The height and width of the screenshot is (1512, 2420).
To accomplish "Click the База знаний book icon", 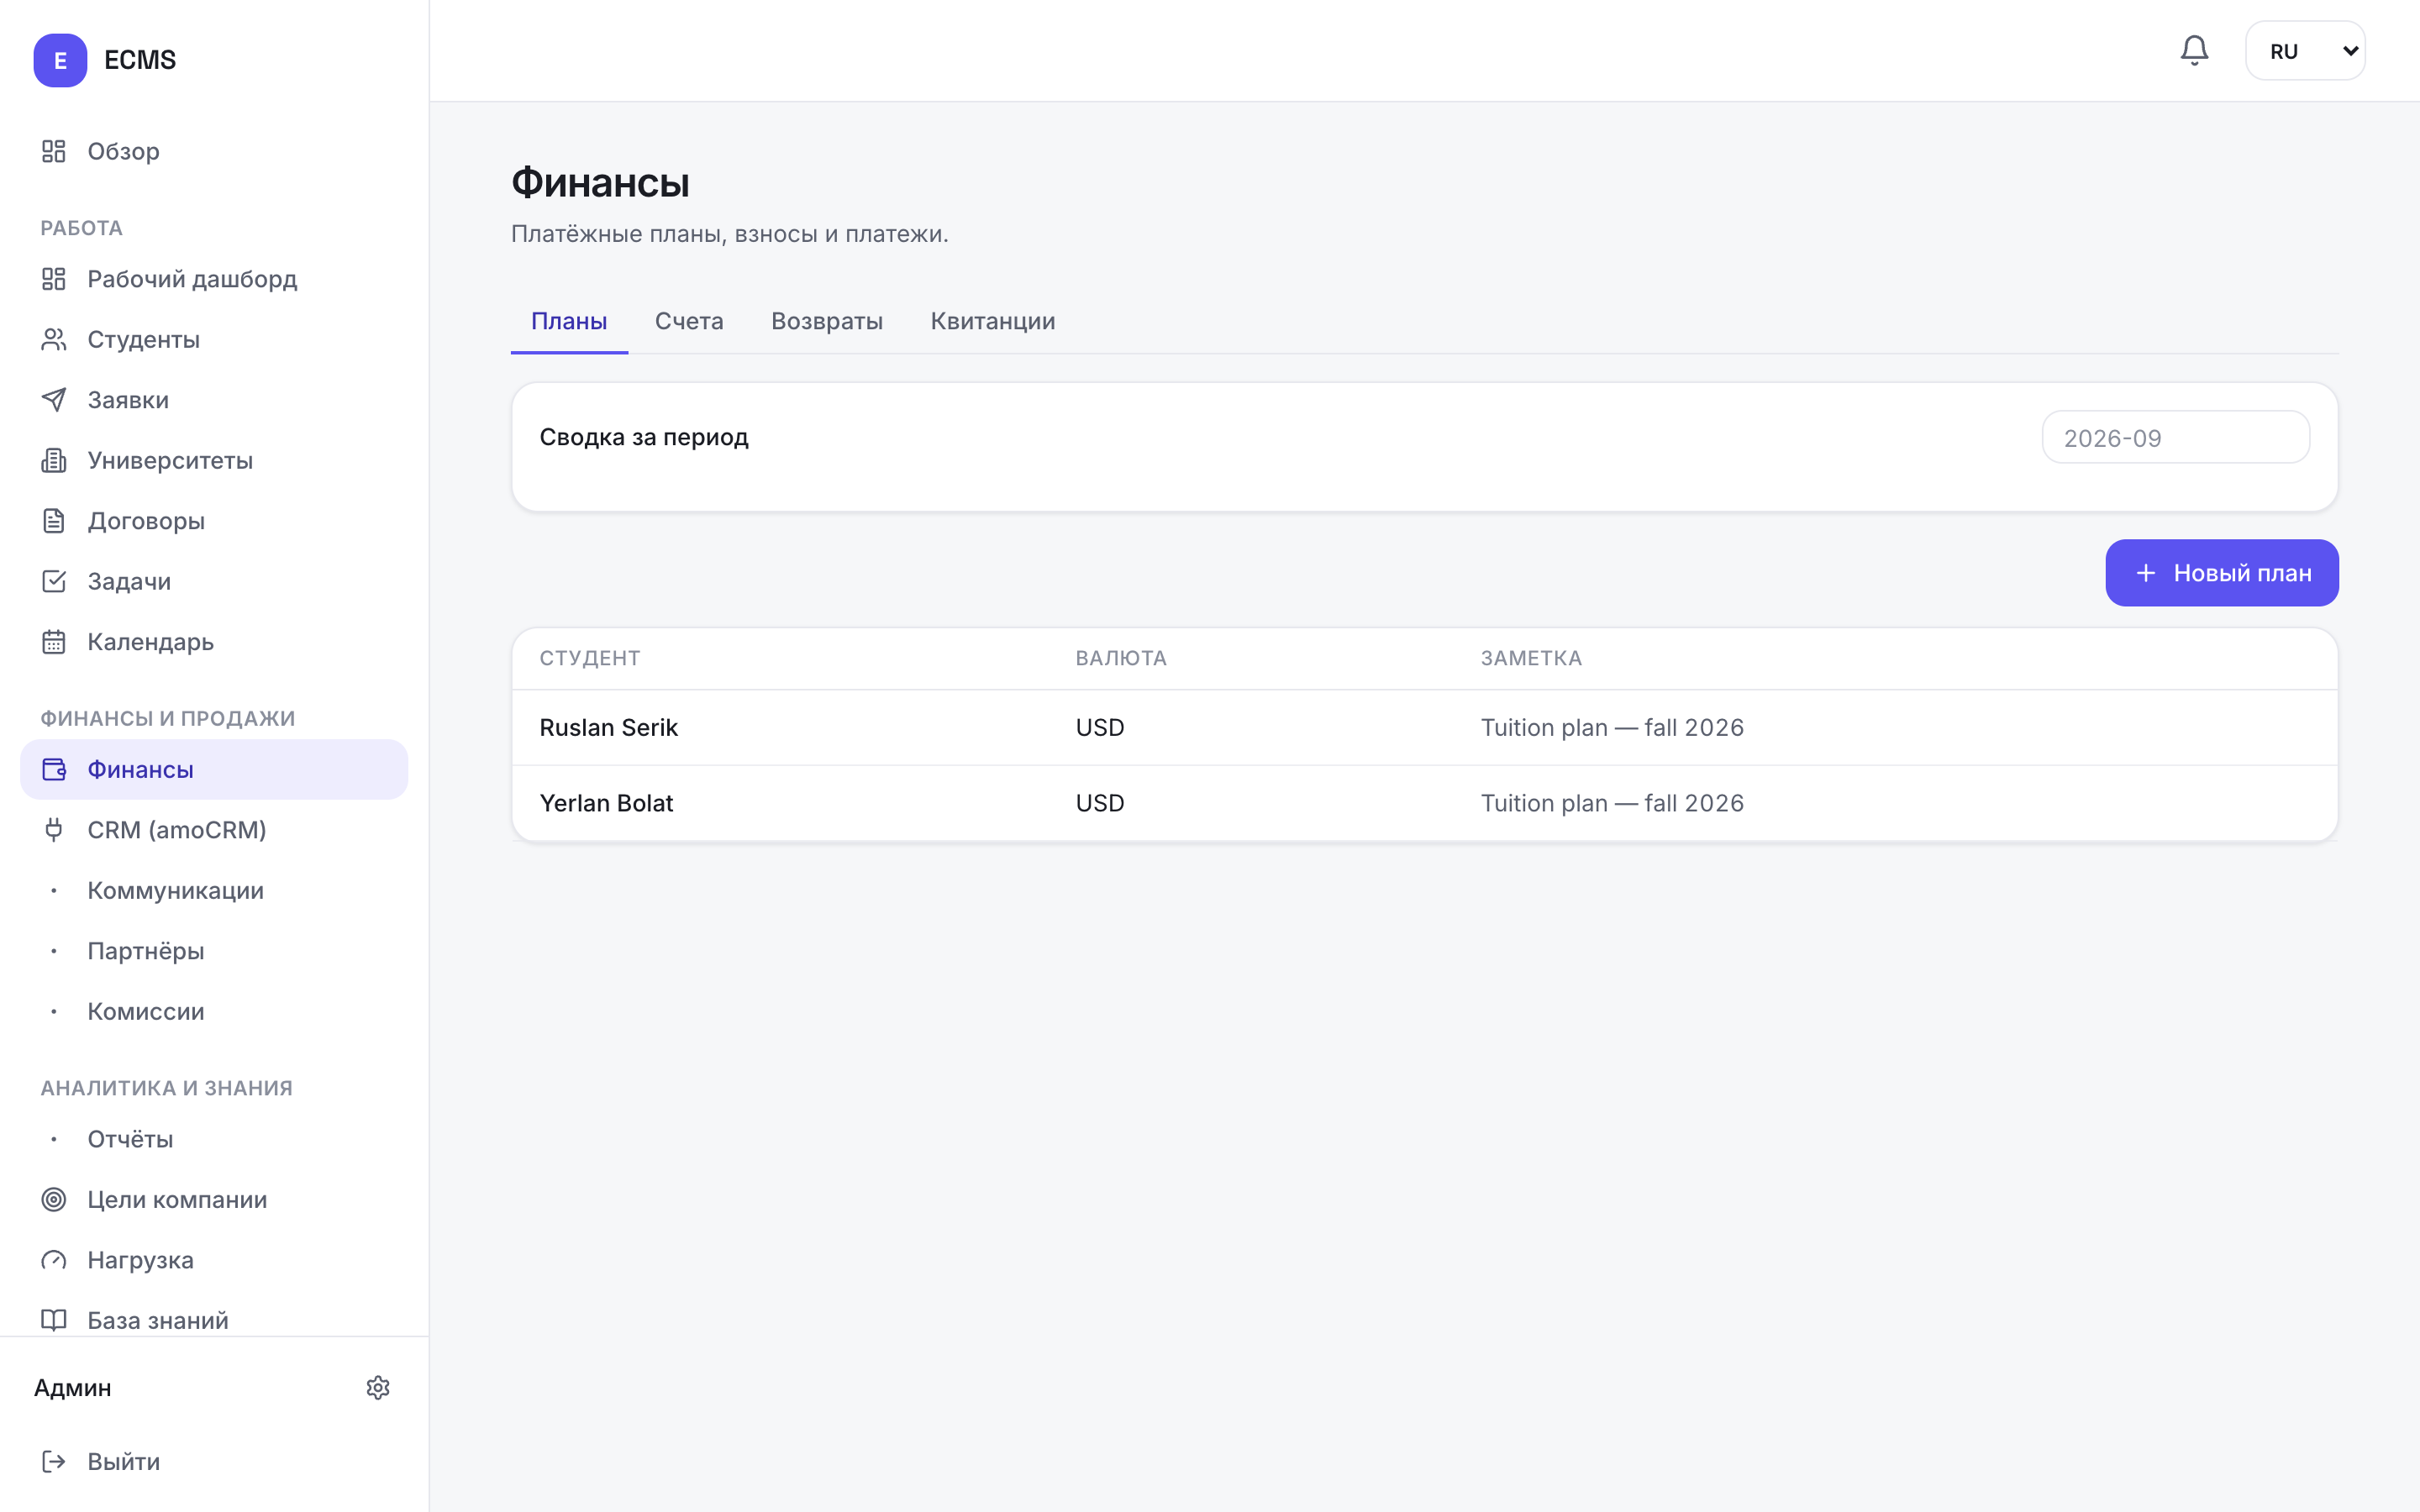I will pos(54,1320).
